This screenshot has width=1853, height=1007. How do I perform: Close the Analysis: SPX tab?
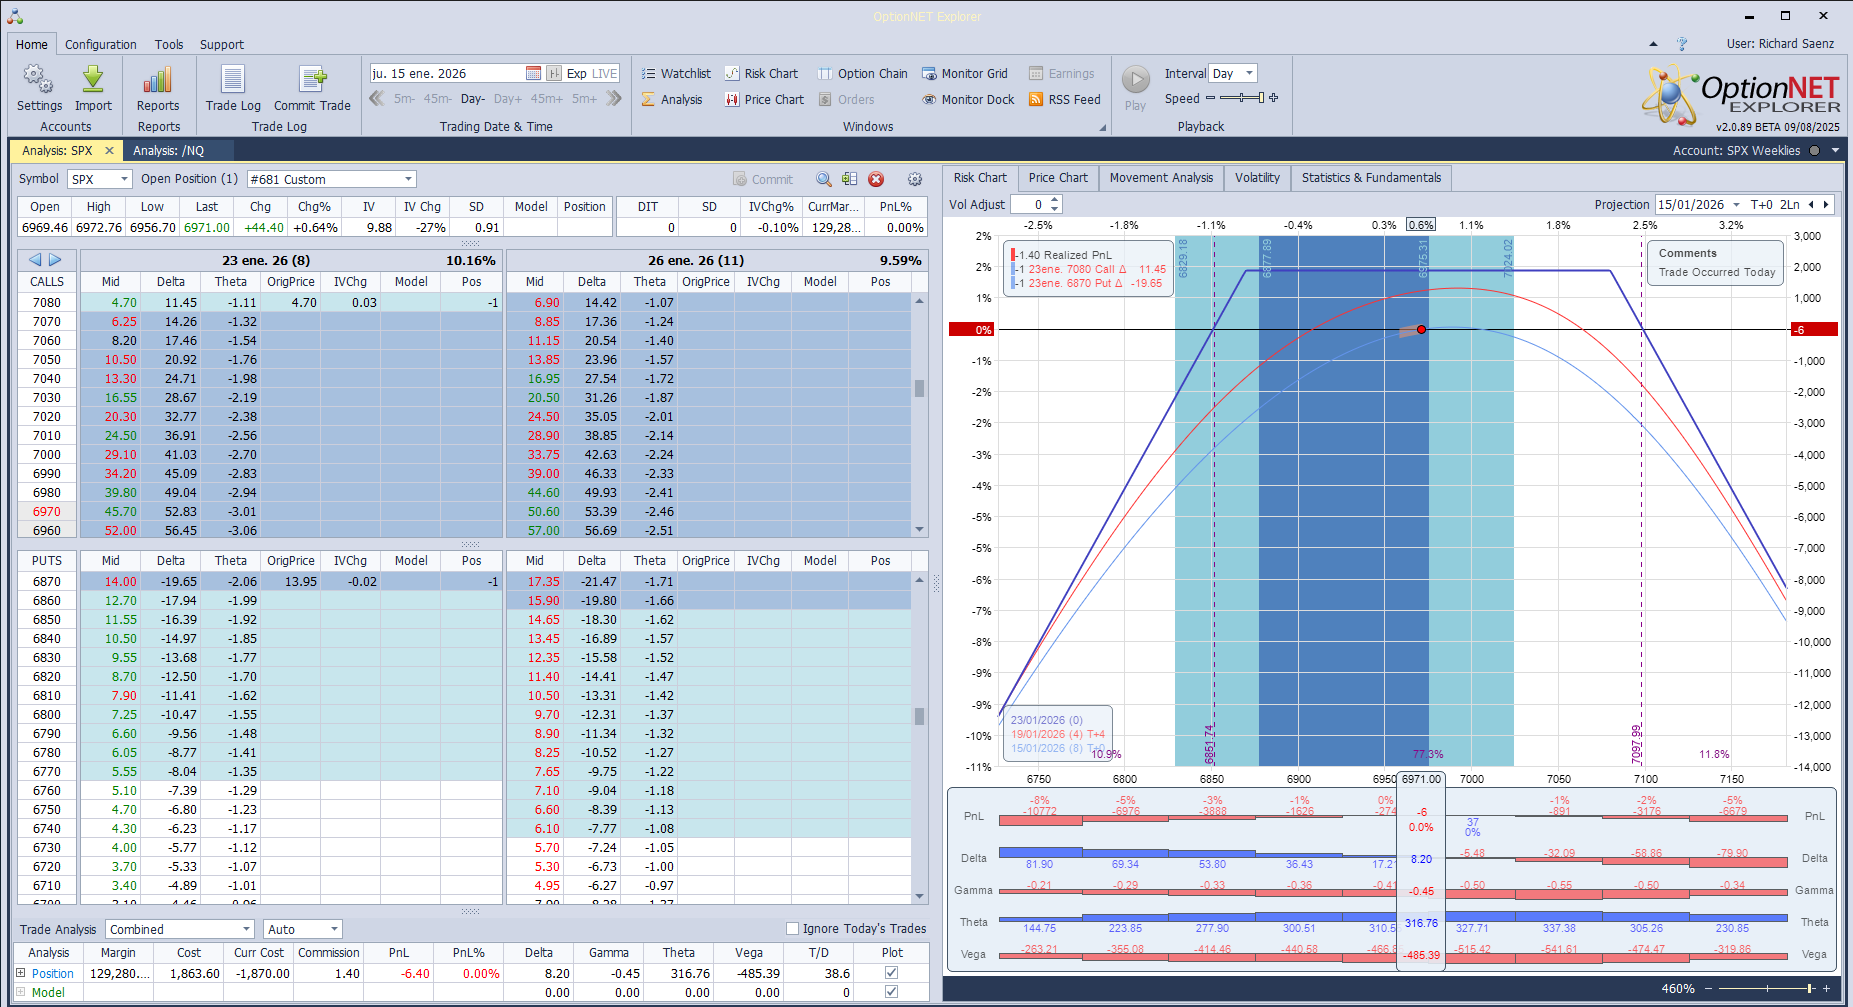coord(109,150)
